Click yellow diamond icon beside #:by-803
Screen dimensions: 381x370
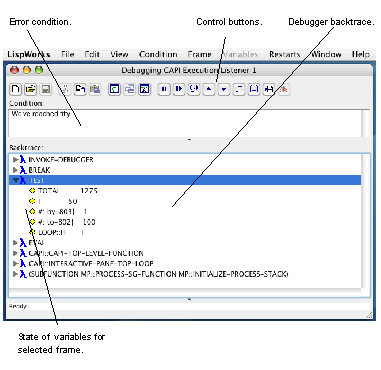pos(32,211)
